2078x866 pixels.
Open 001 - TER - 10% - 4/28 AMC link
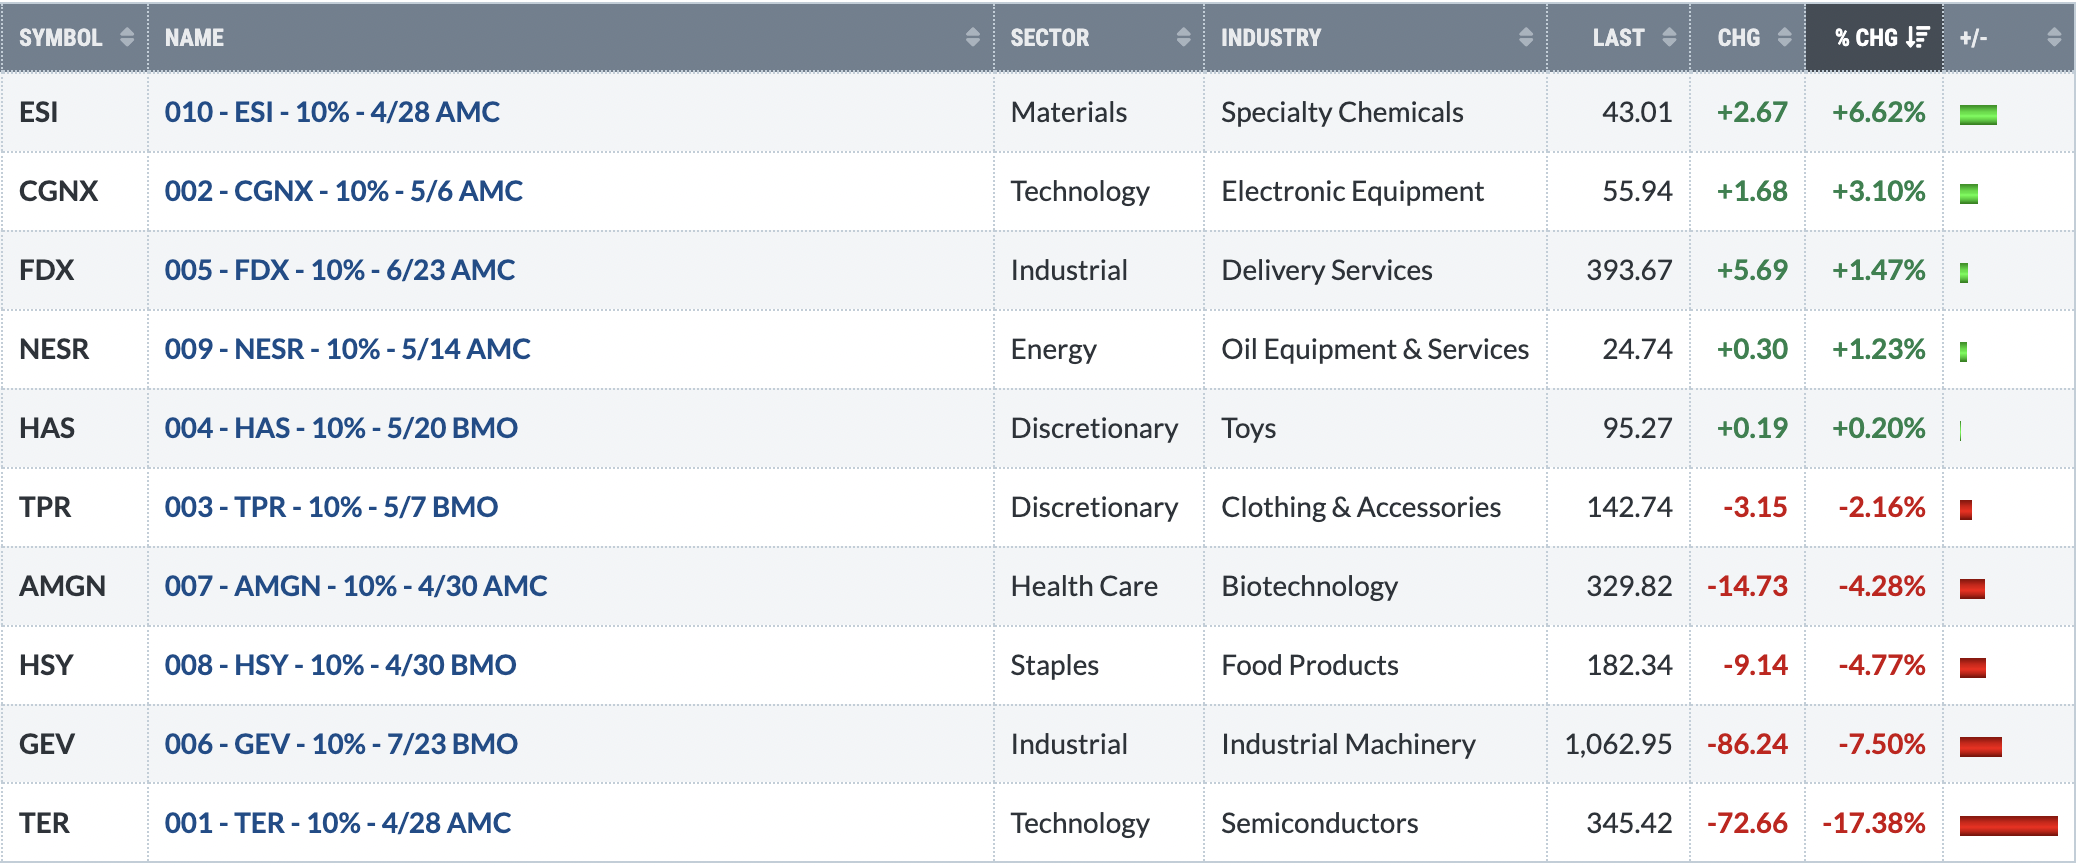[338, 823]
